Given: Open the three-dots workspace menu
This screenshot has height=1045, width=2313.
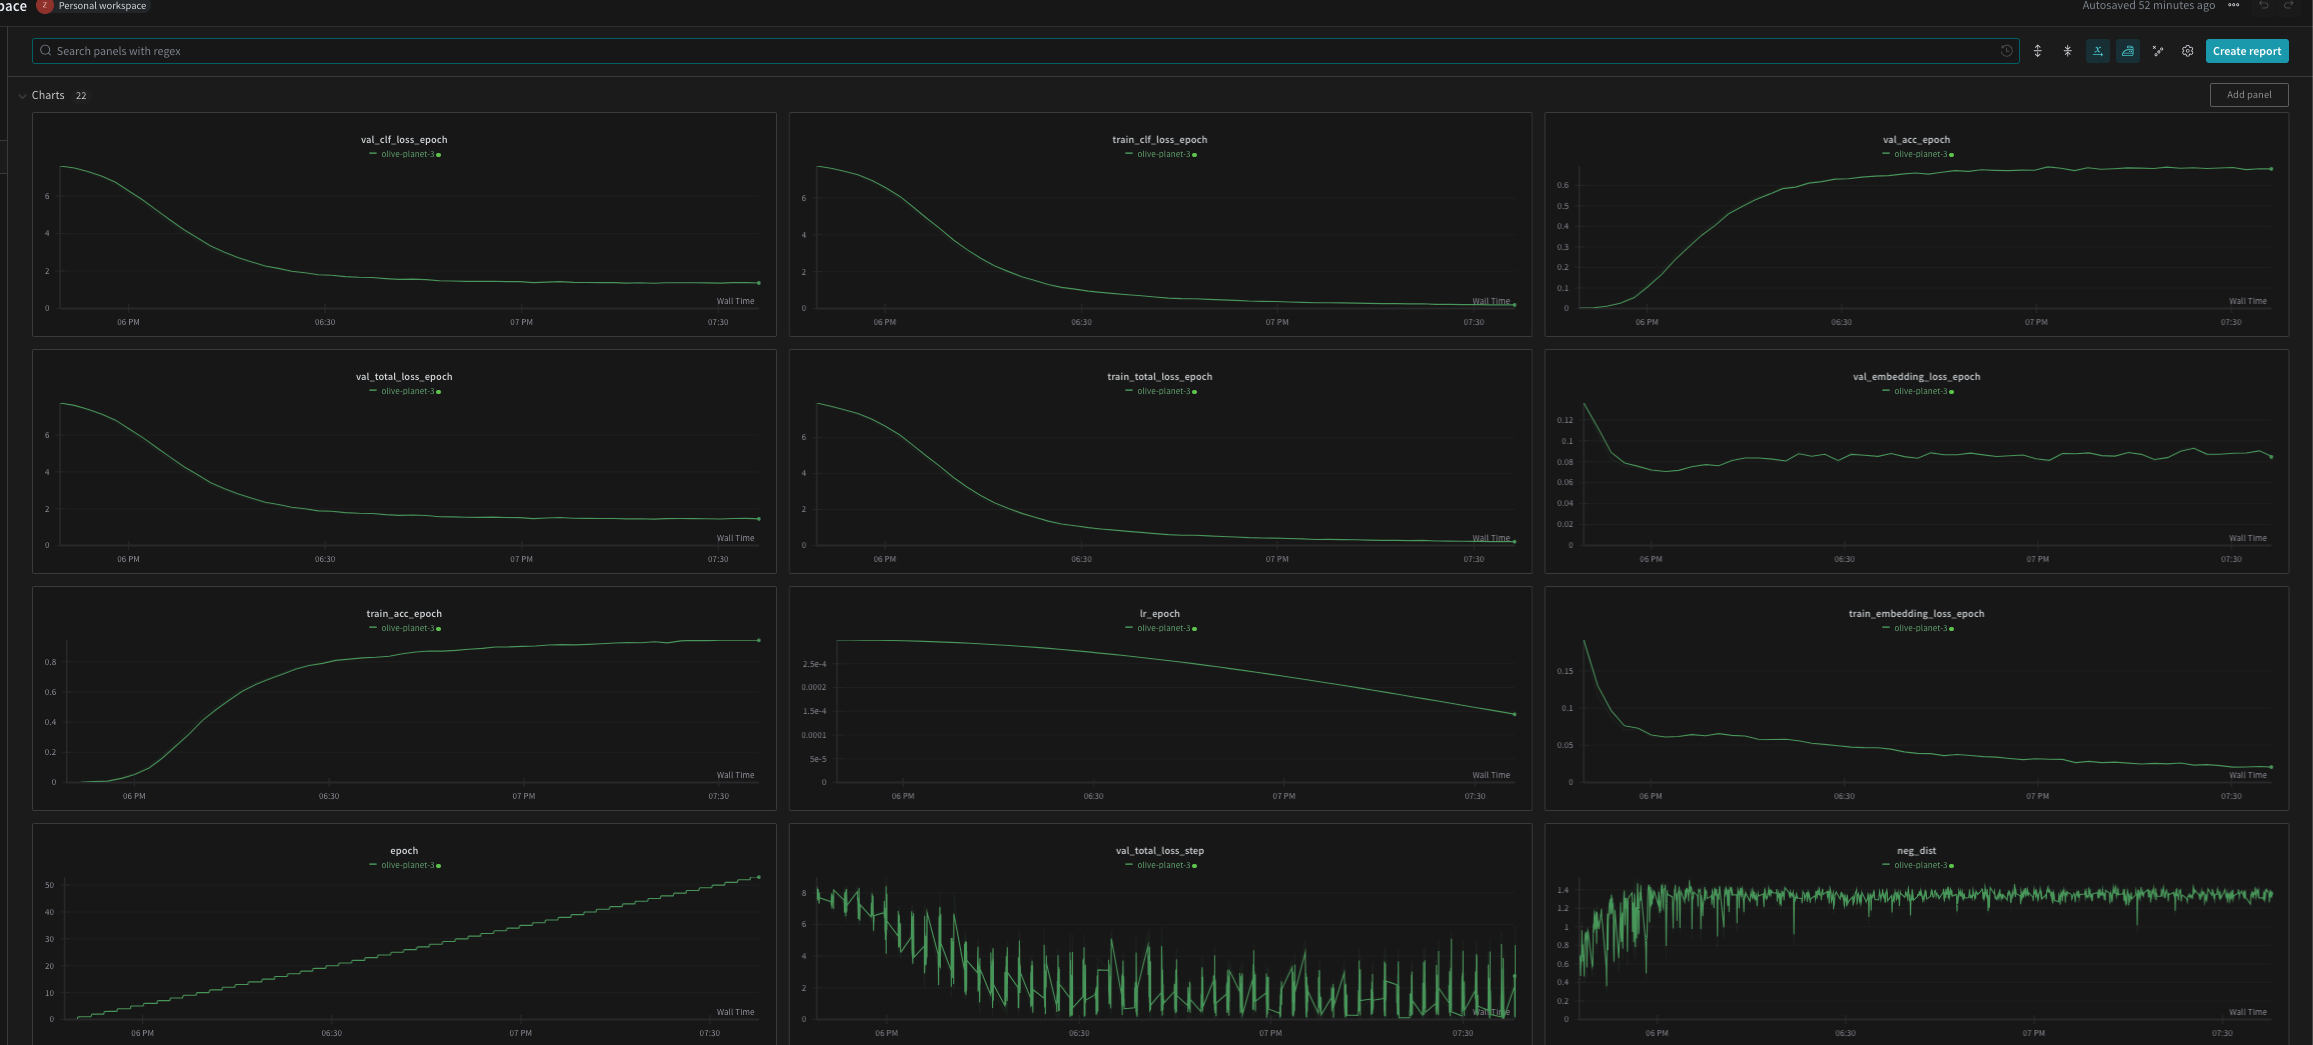Looking at the screenshot, I should coord(2234,6).
